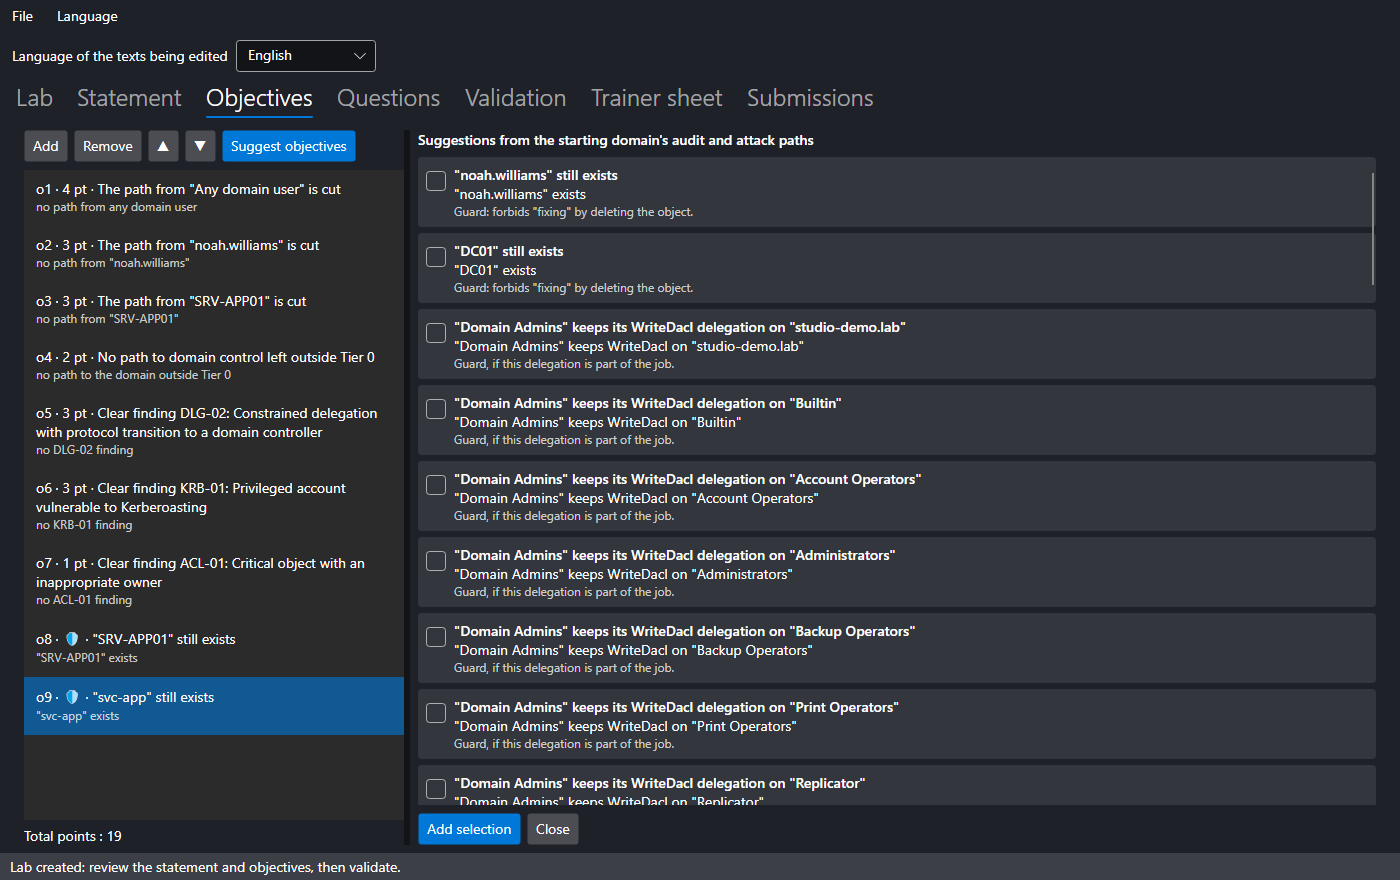Viewport: 1400px width, 880px height.
Task: Click shield icon on "svc-app" still exists objective
Action: tap(72, 697)
